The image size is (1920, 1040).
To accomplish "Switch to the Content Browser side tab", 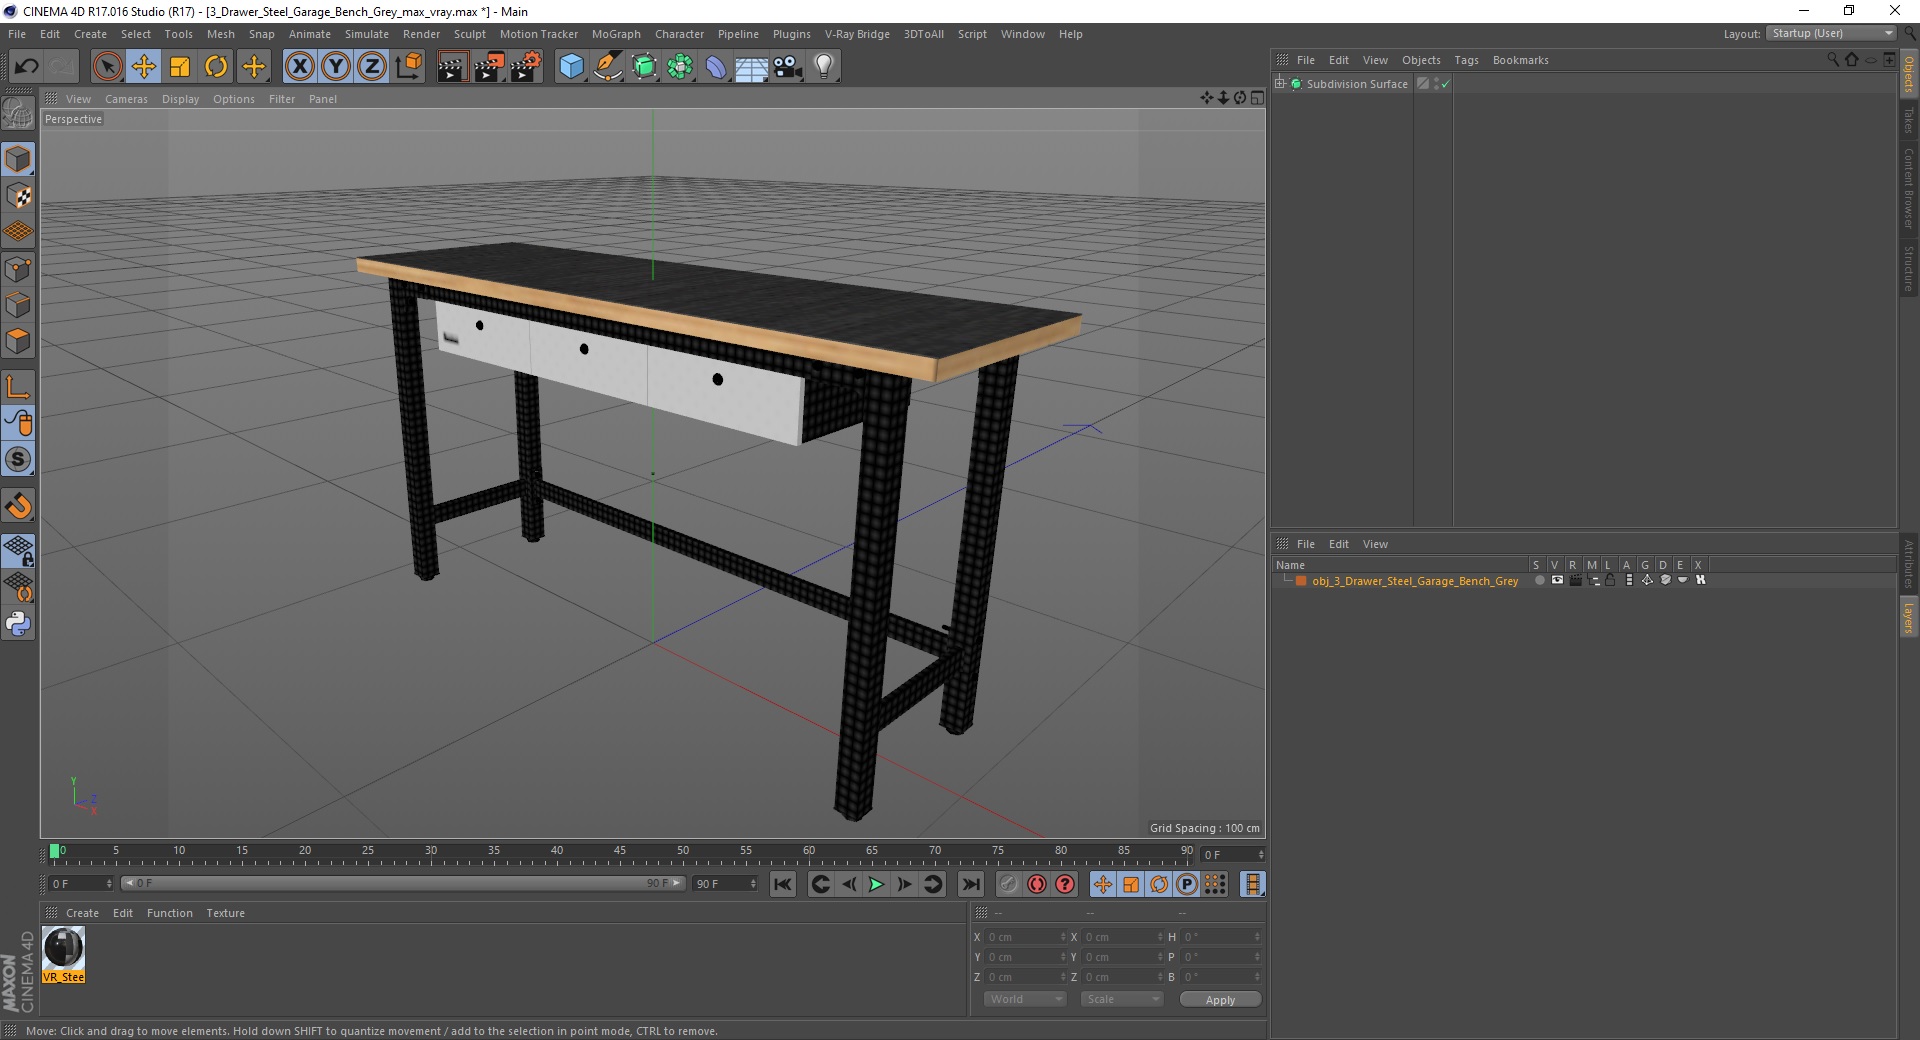I will point(1909,188).
